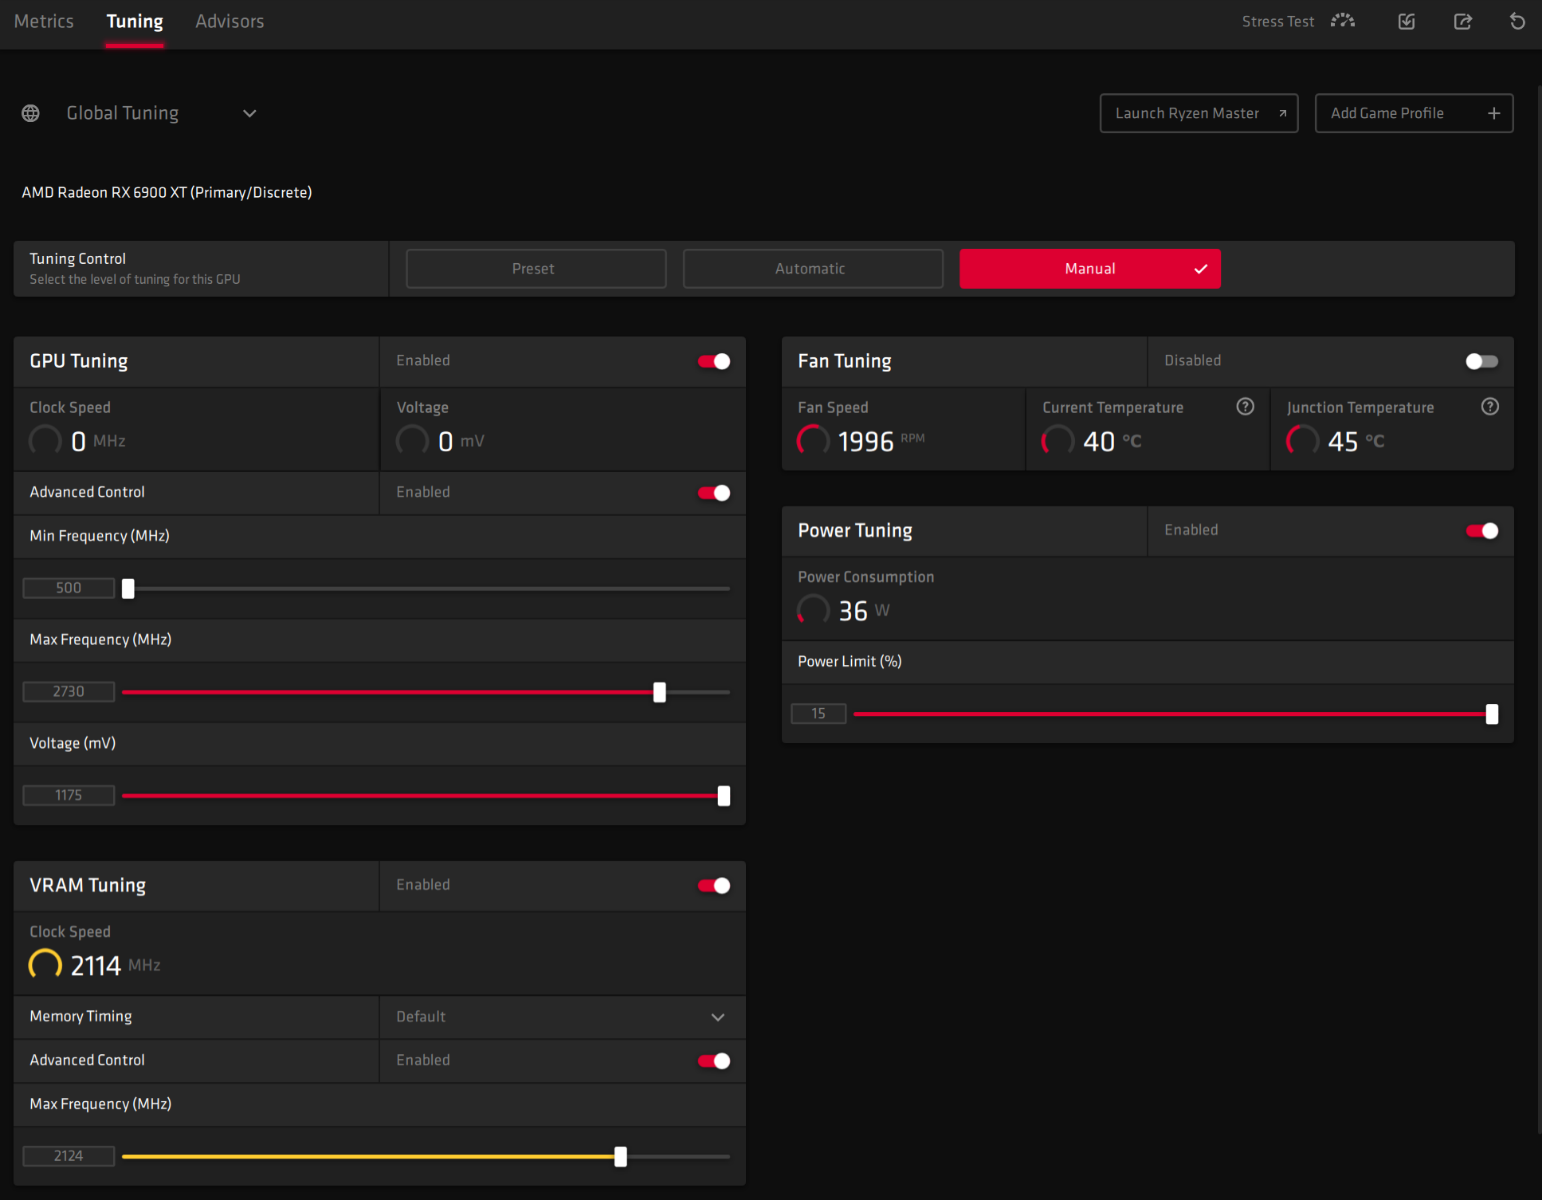This screenshot has width=1542, height=1200.
Task: Click Add Game Profile button
Action: click(x=1414, y=113)
